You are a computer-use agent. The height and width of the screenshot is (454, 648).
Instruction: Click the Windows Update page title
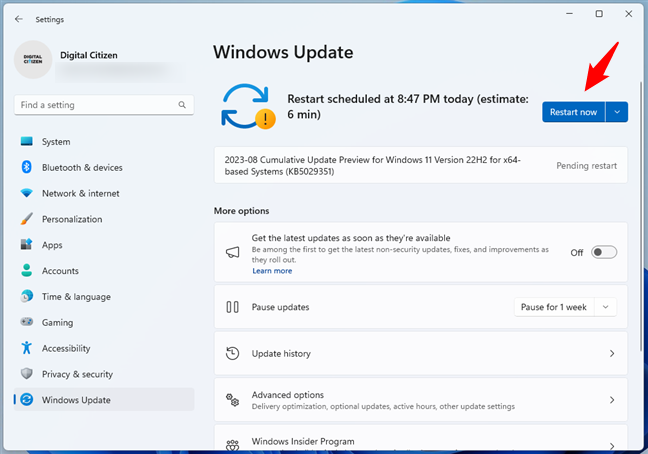(x=283, y=52)
